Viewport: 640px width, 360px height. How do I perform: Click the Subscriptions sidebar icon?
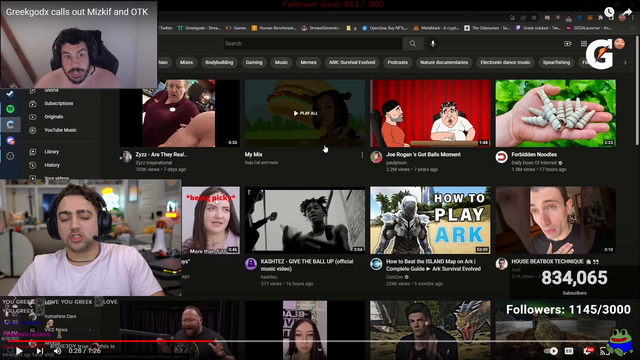33,104
